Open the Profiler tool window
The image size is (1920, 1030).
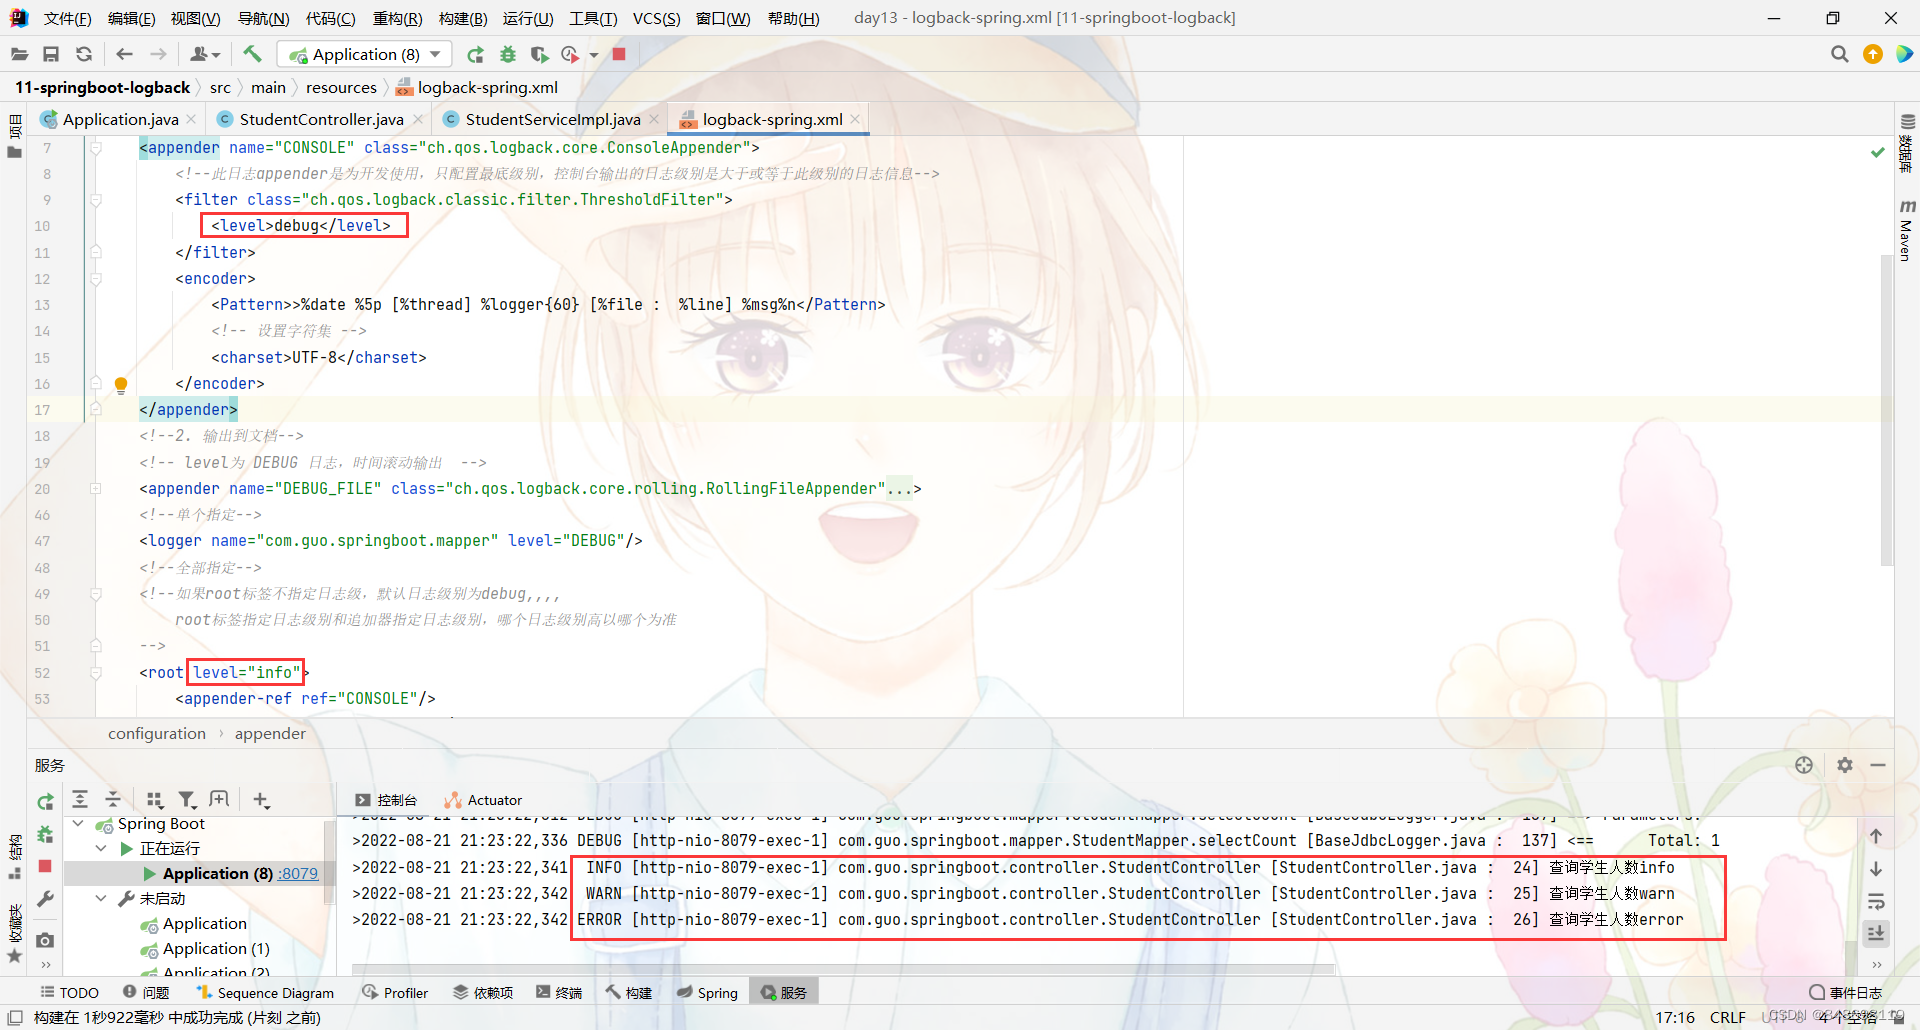tap(395, 992)
